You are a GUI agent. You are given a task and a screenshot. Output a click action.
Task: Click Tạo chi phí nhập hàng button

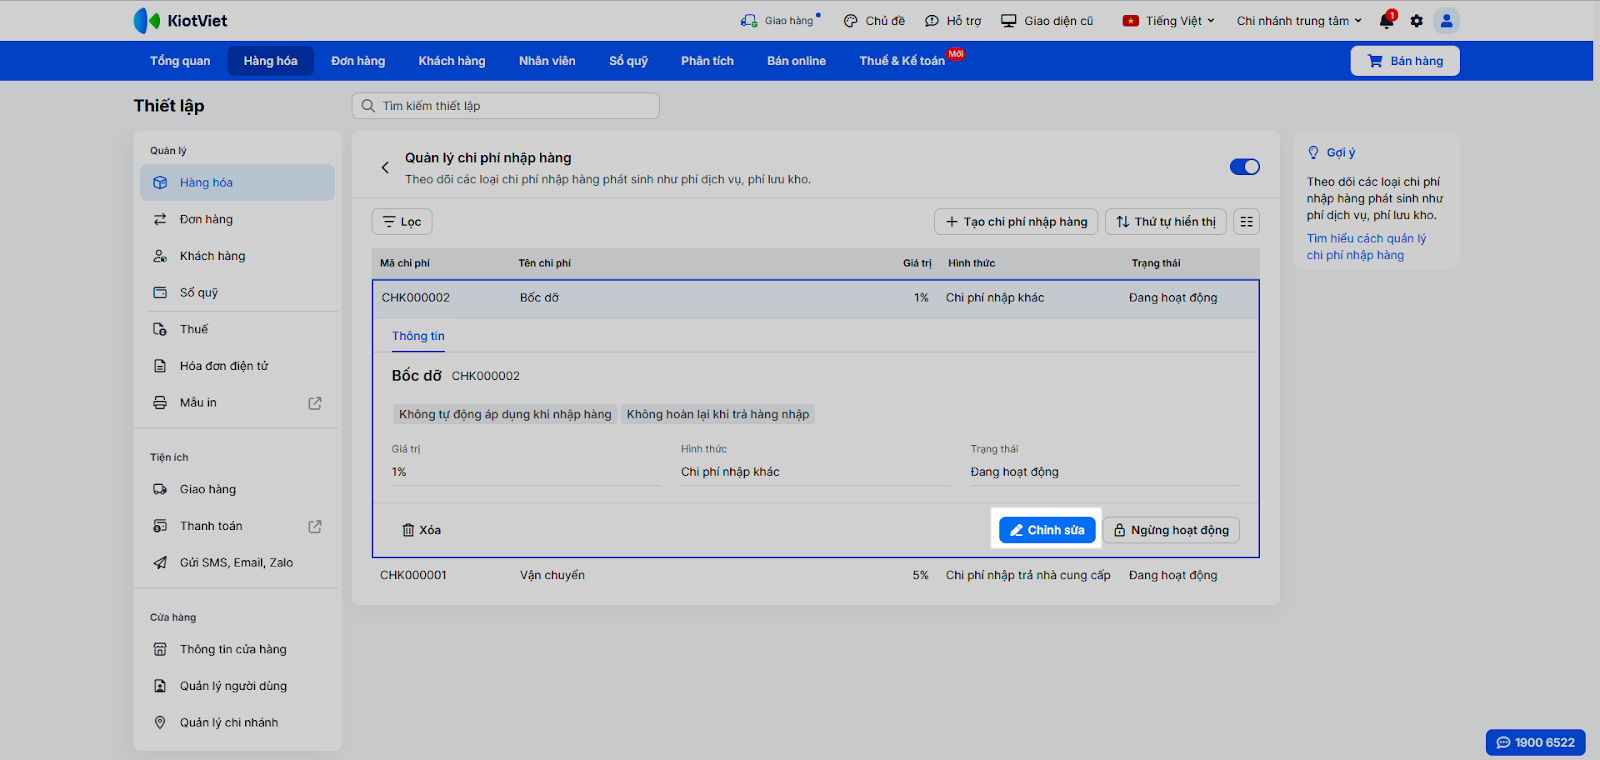[x=1016, y=222]
